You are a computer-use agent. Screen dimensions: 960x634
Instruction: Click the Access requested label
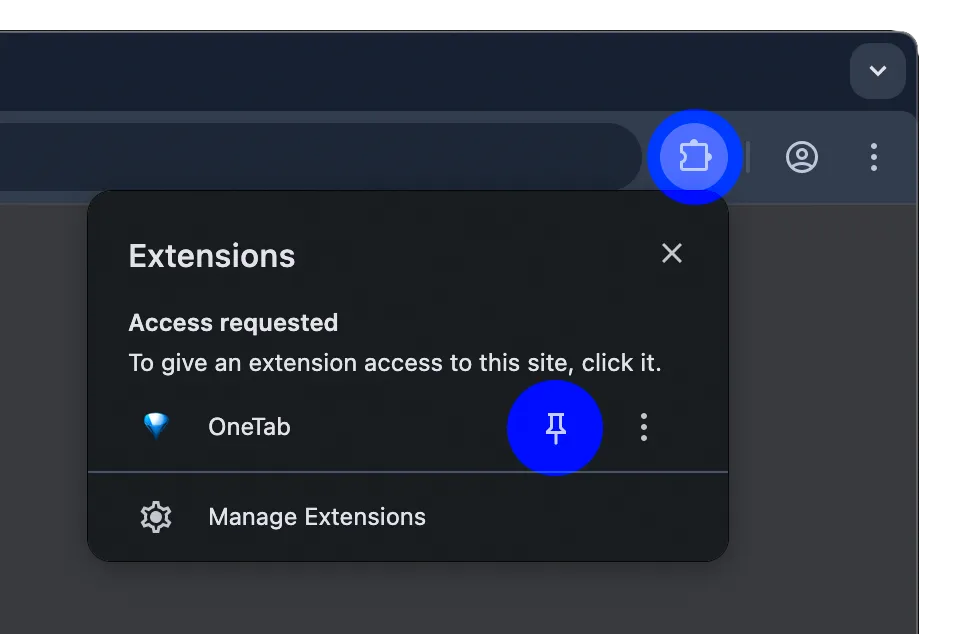tap(233, 323)
